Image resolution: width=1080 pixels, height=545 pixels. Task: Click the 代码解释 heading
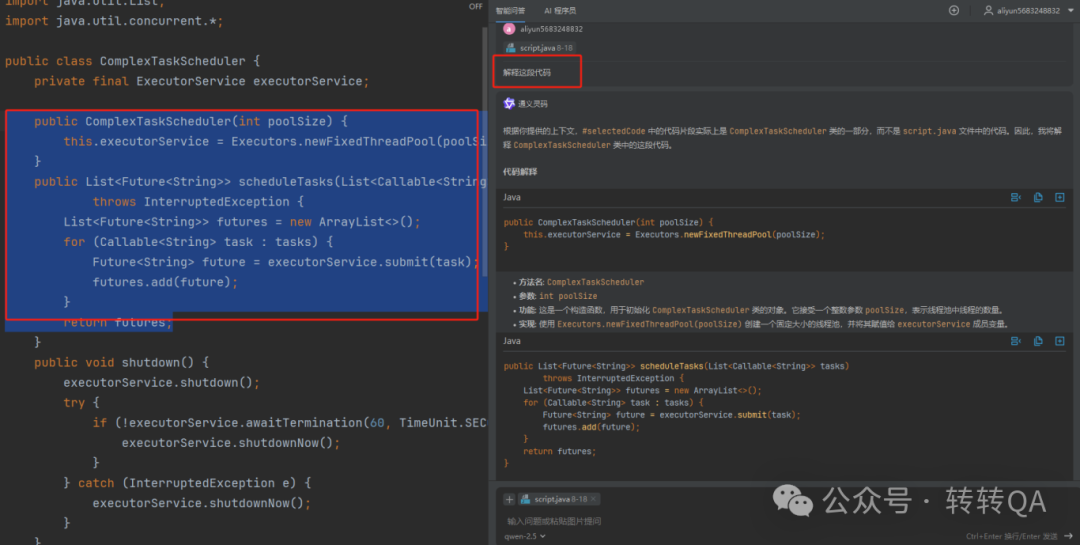520,172
